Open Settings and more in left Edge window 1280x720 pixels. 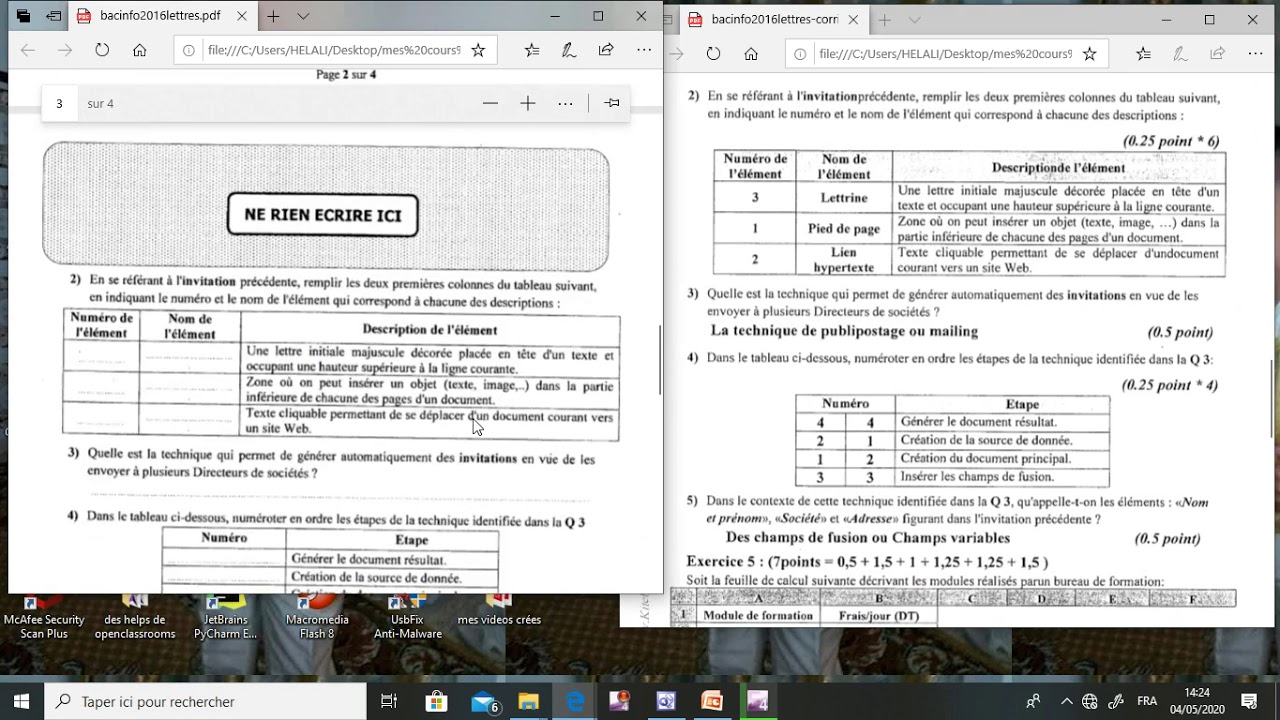coord(644,50)
